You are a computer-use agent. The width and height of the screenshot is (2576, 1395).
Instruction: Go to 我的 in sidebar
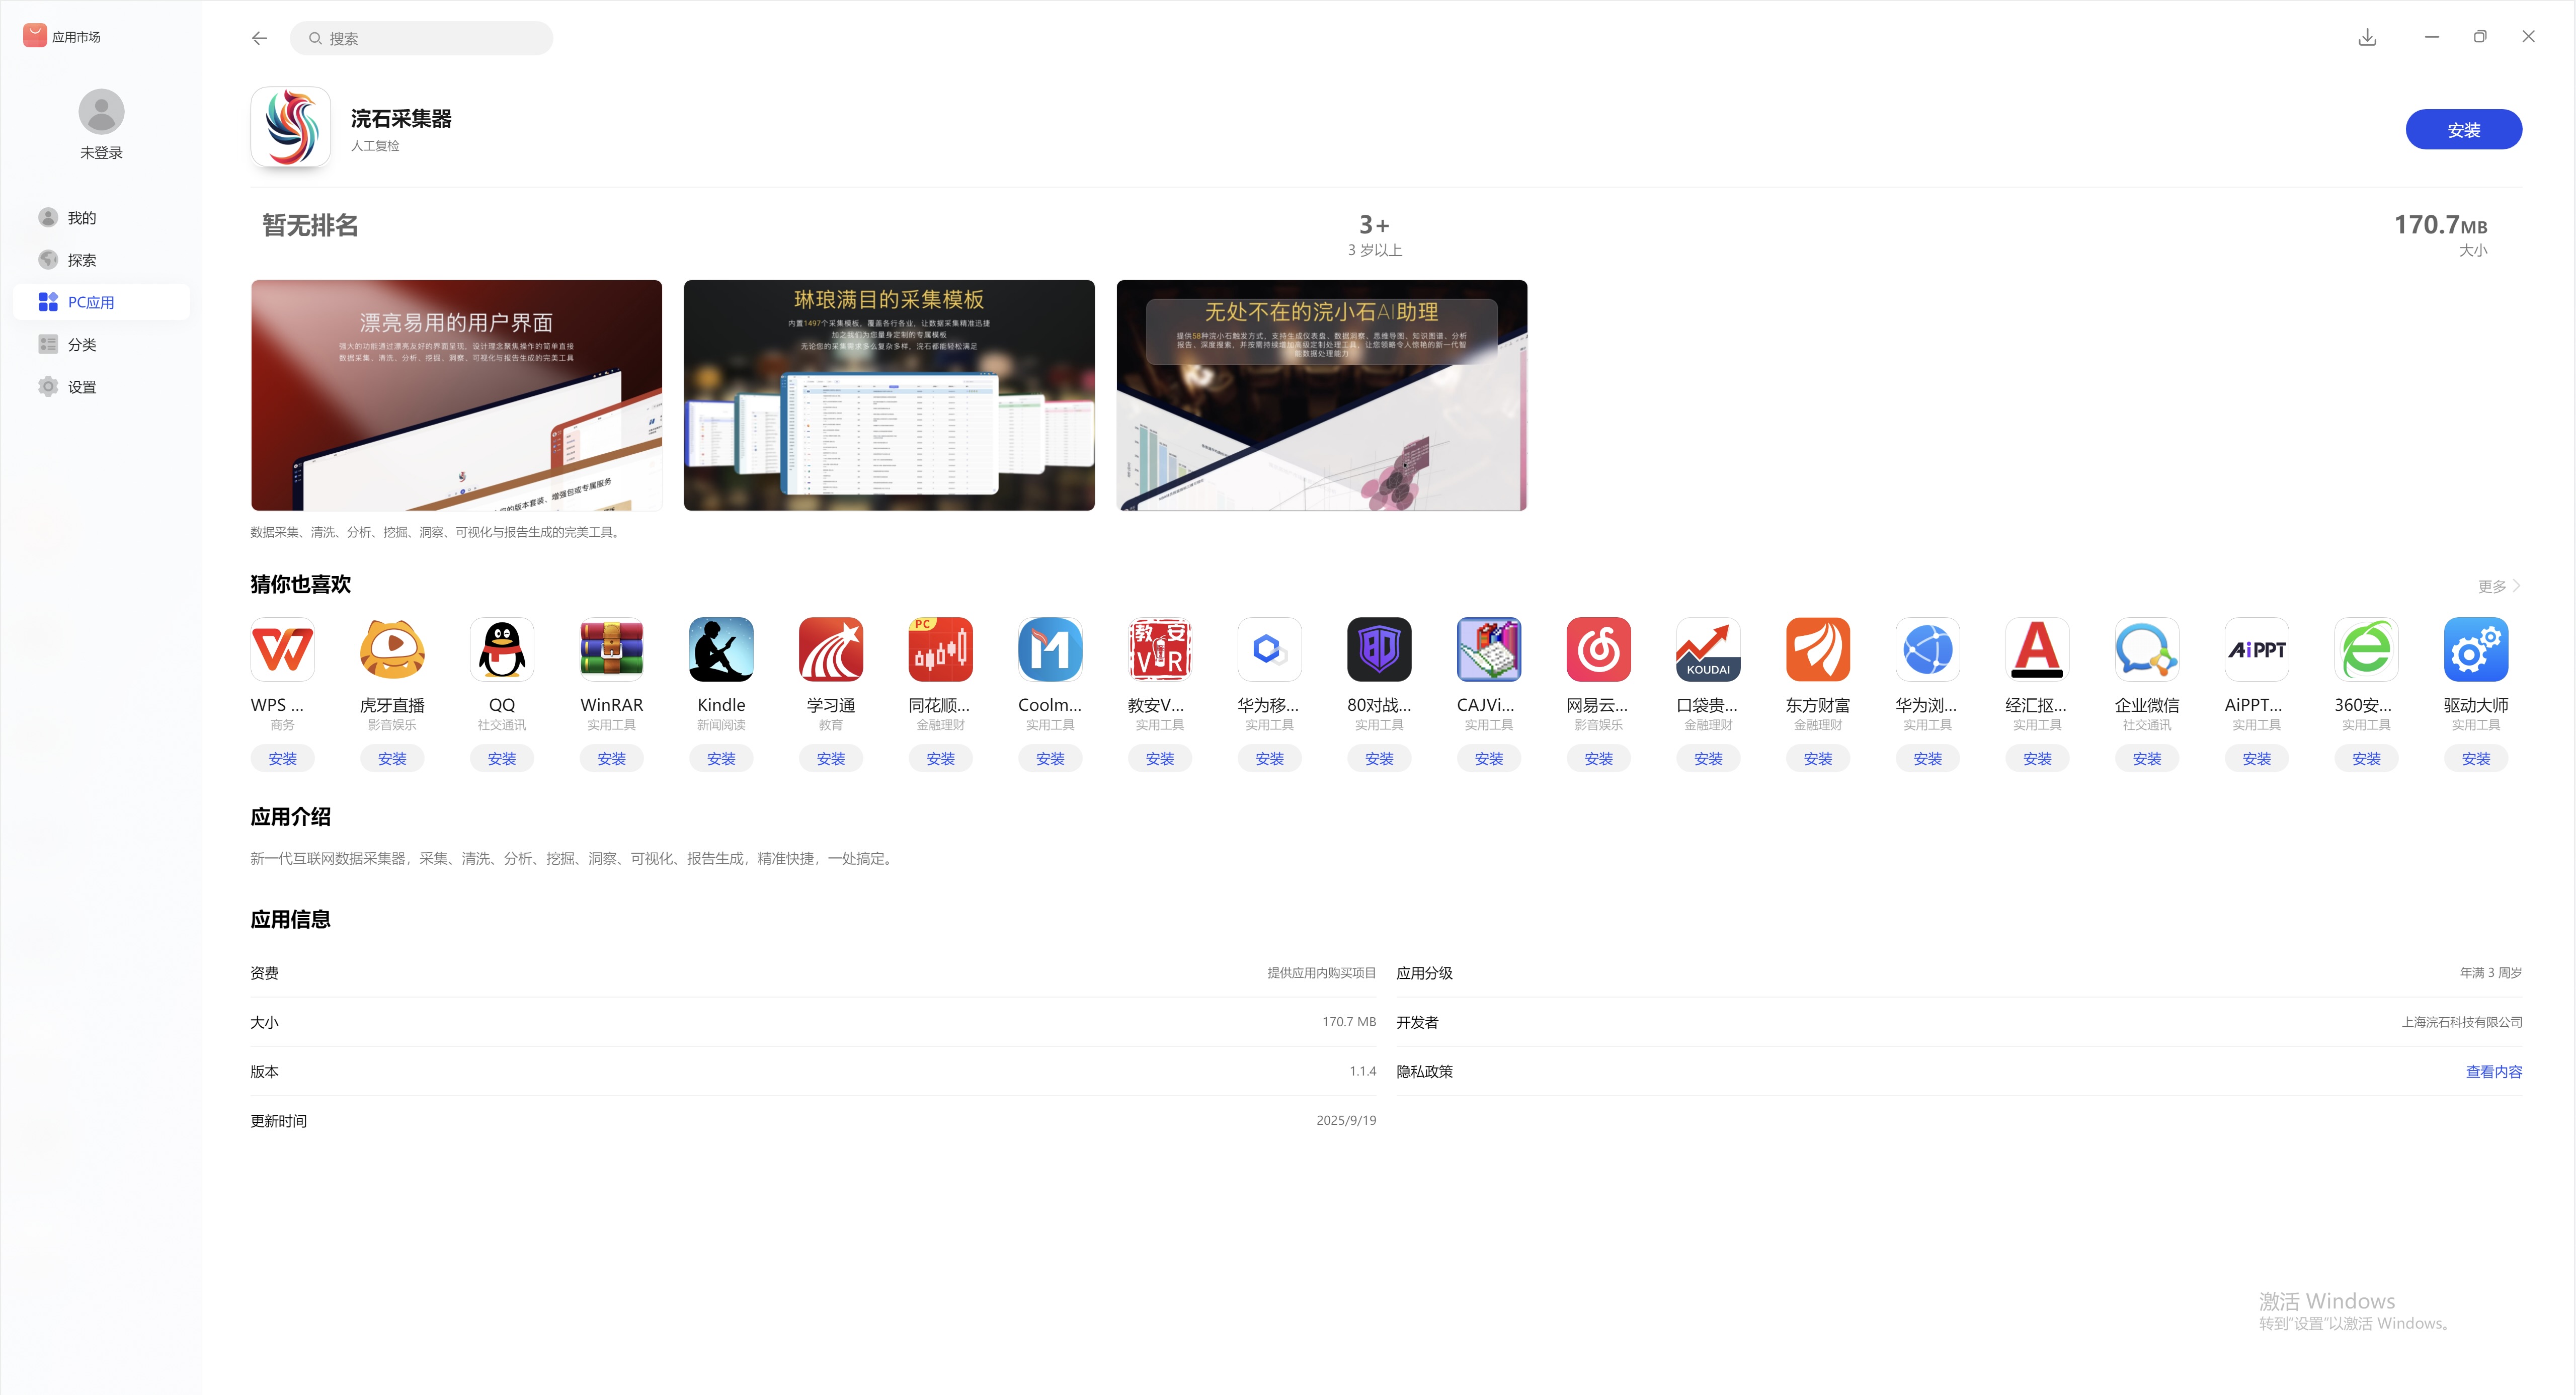tap(81, 218)
